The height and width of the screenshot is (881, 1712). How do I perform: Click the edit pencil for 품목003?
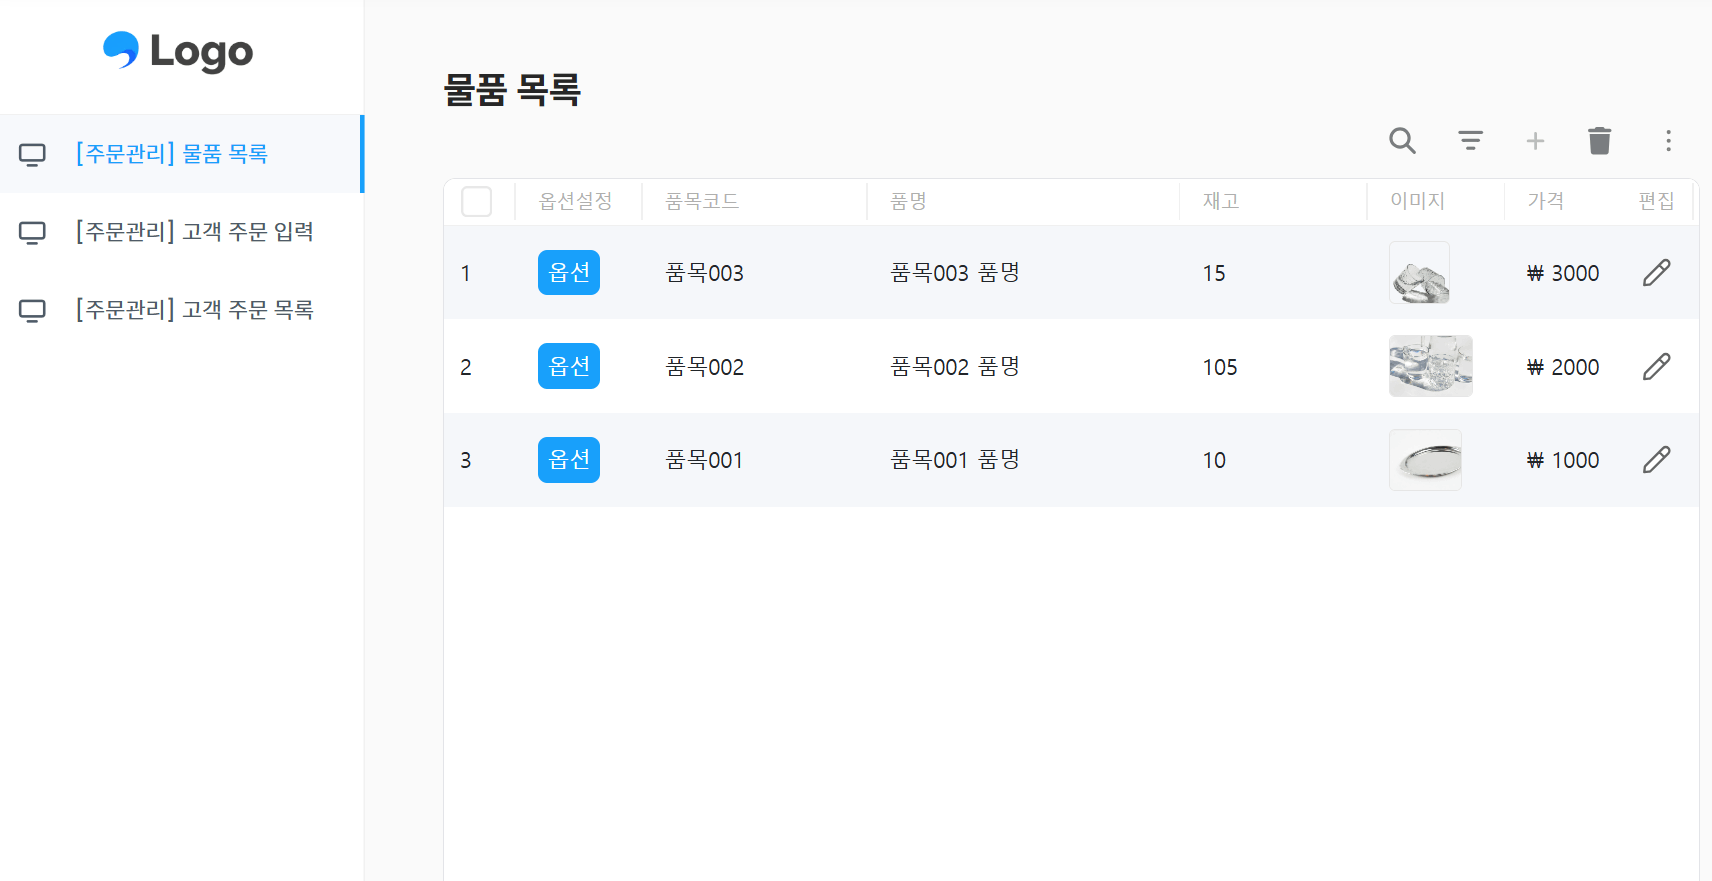click(1656, 273)
